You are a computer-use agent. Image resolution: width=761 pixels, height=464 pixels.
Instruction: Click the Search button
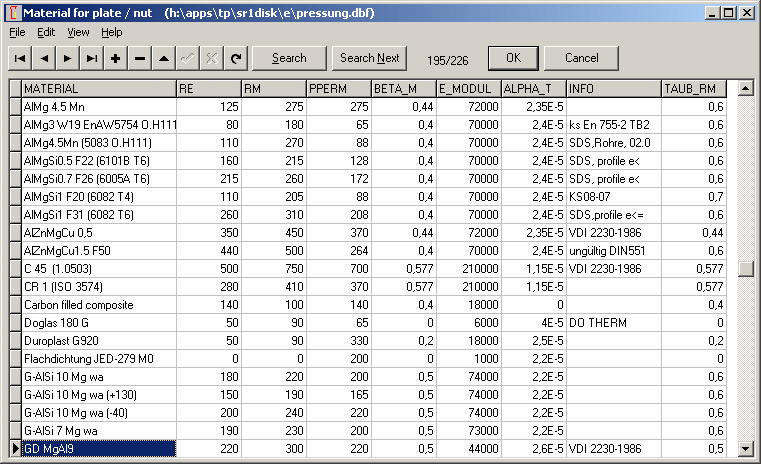[x=289, y=58]
